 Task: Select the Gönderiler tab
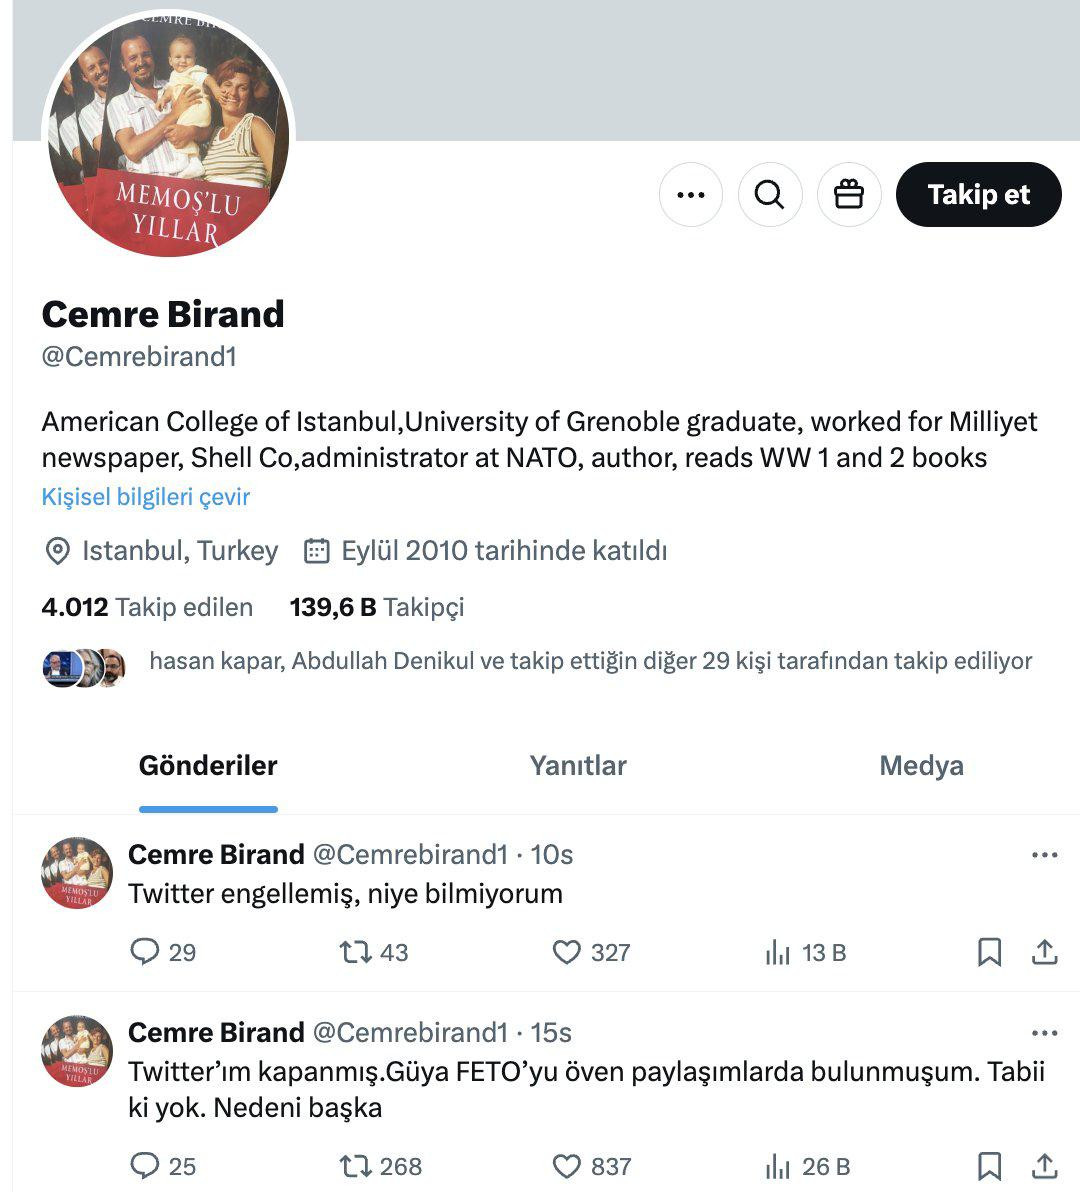207,766
